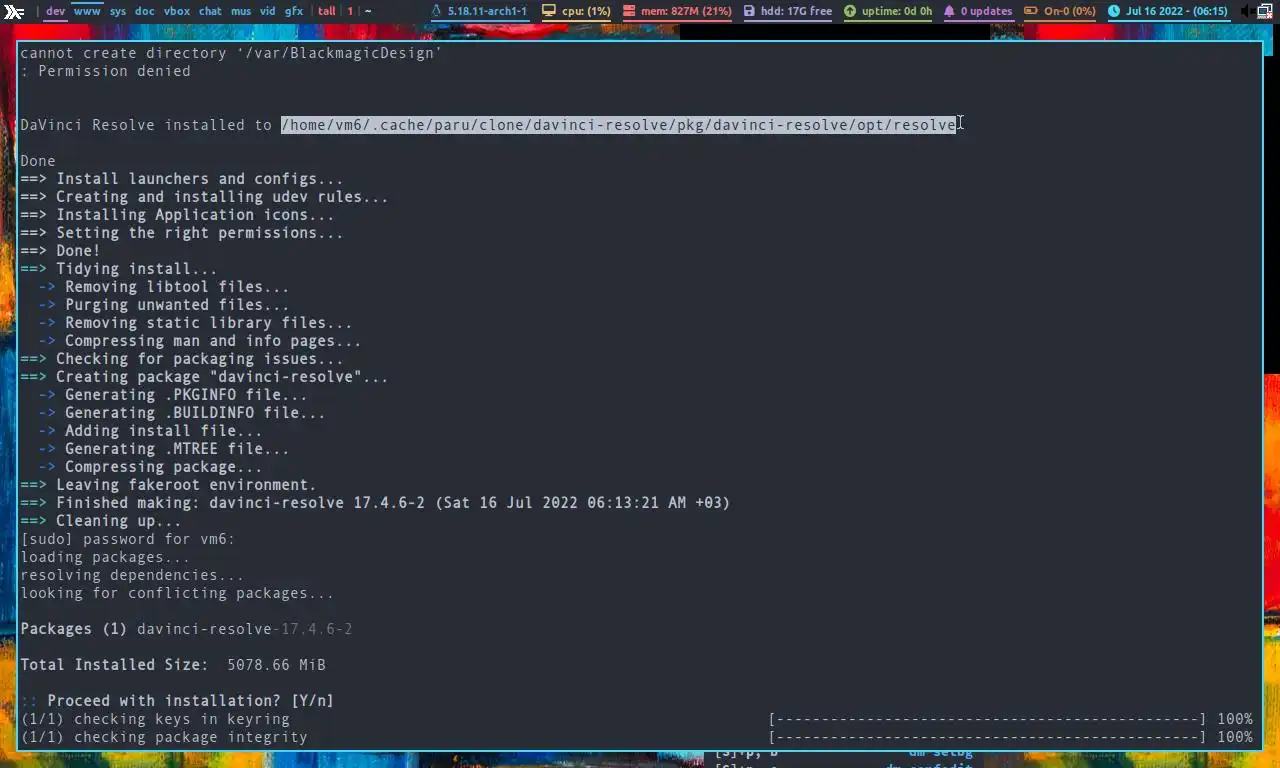
Task: Click the 'Install launchers and configs...' line
Action: (x=182, y=179)
